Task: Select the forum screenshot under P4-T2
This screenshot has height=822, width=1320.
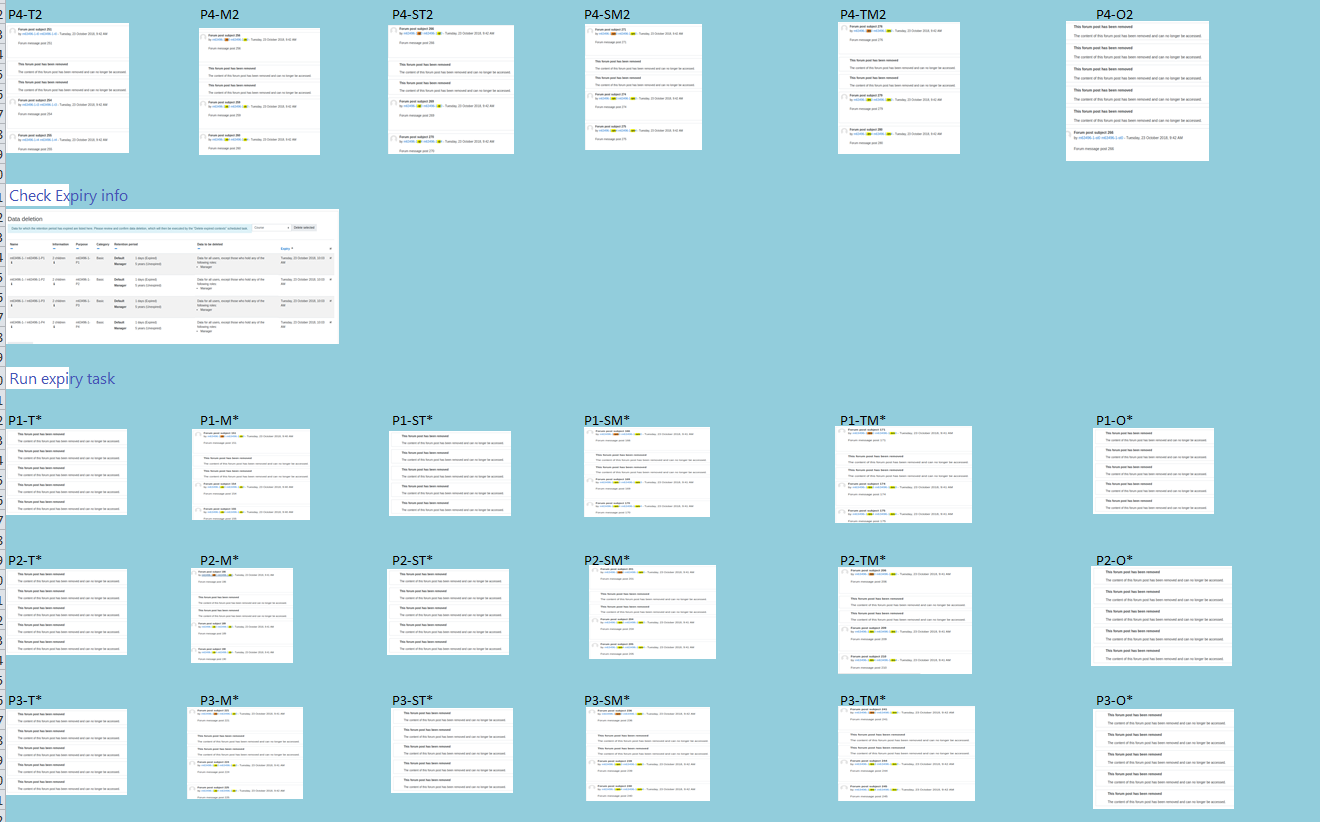Action: (x=69, y=88)
